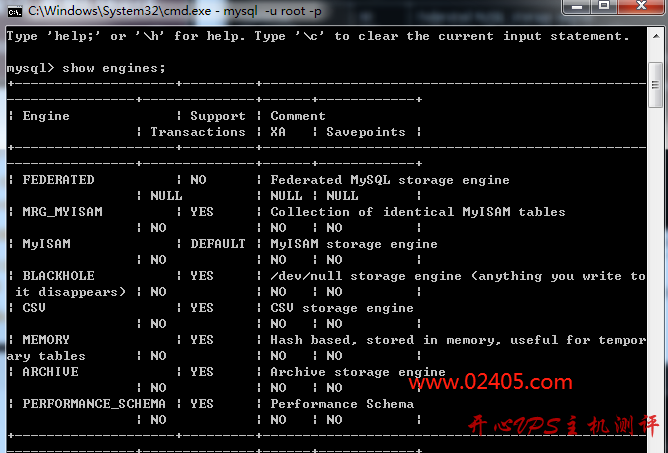Minimize the cmd.exe window
Viewport: 668px width, 453px height.
(x=576, y=6)
